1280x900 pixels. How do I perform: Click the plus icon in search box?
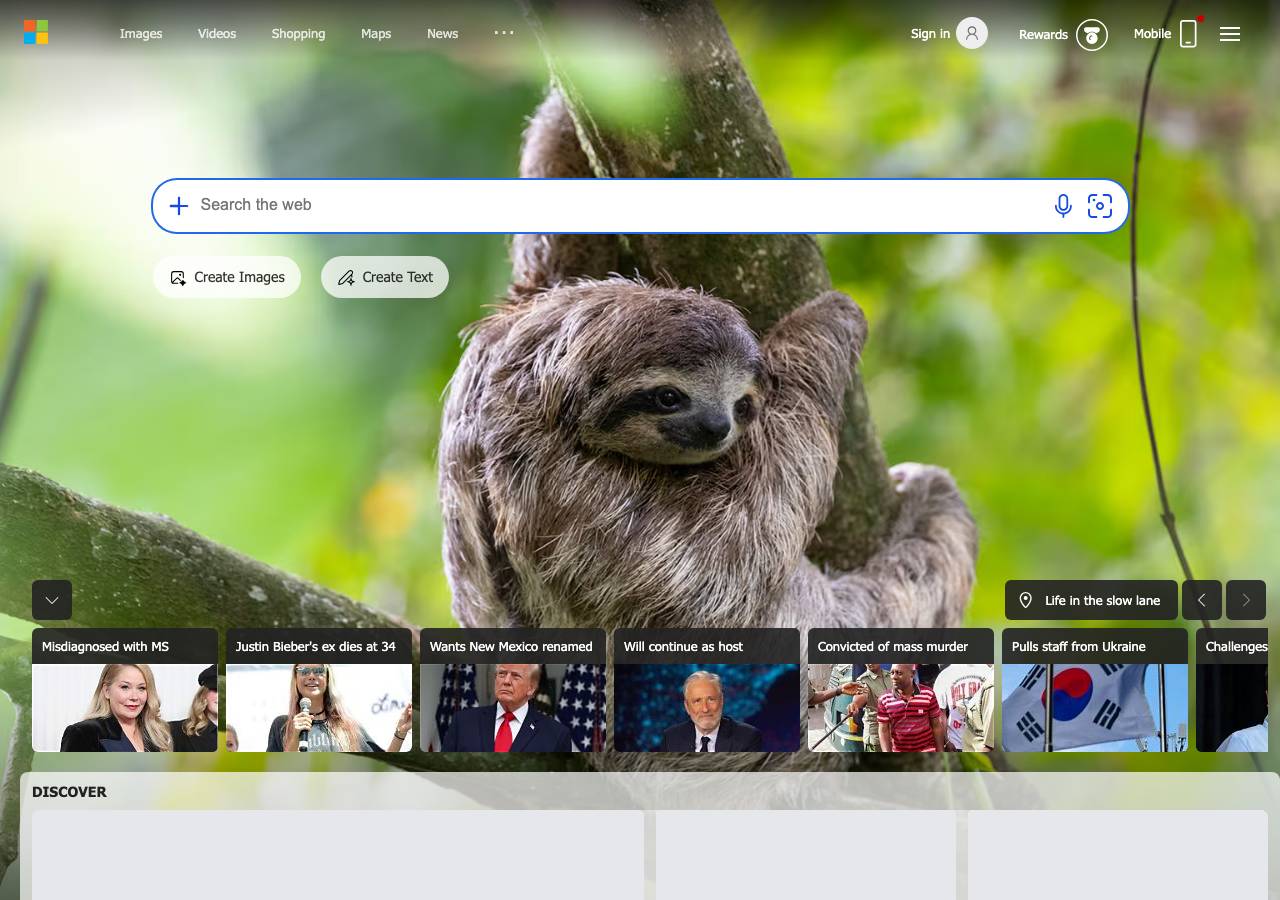click(179, 206)
